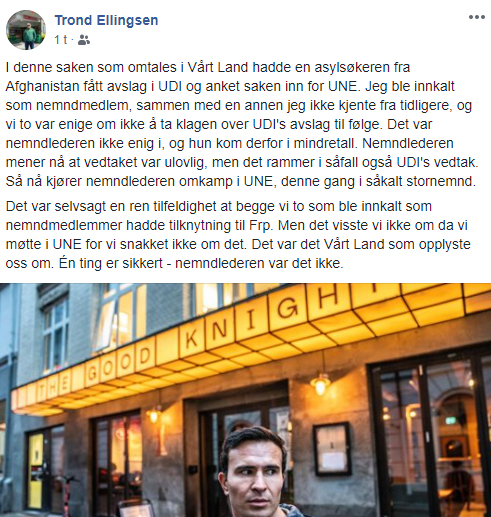This screenshot has width=491, height=517.
Task: Click the friends audience icon beside timestamp
Action: [84, 40]
